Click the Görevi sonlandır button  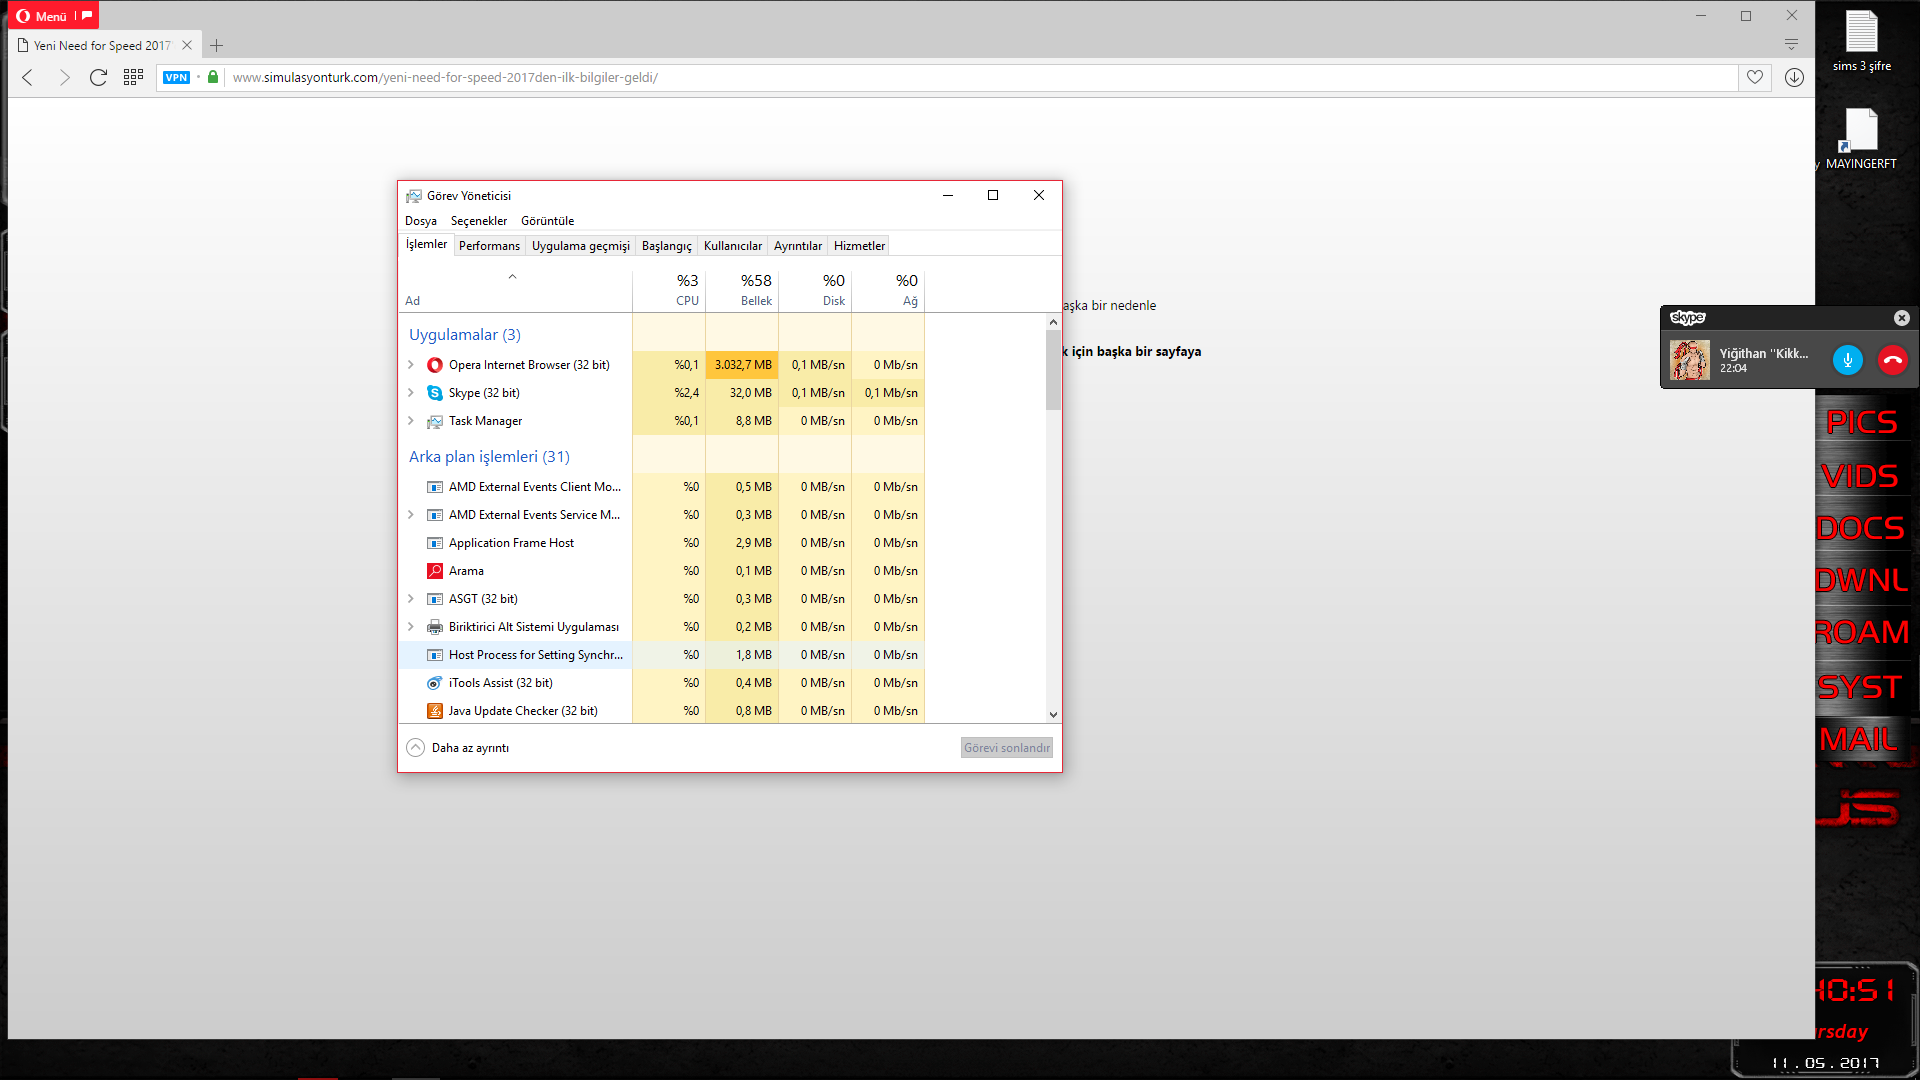1006,748
